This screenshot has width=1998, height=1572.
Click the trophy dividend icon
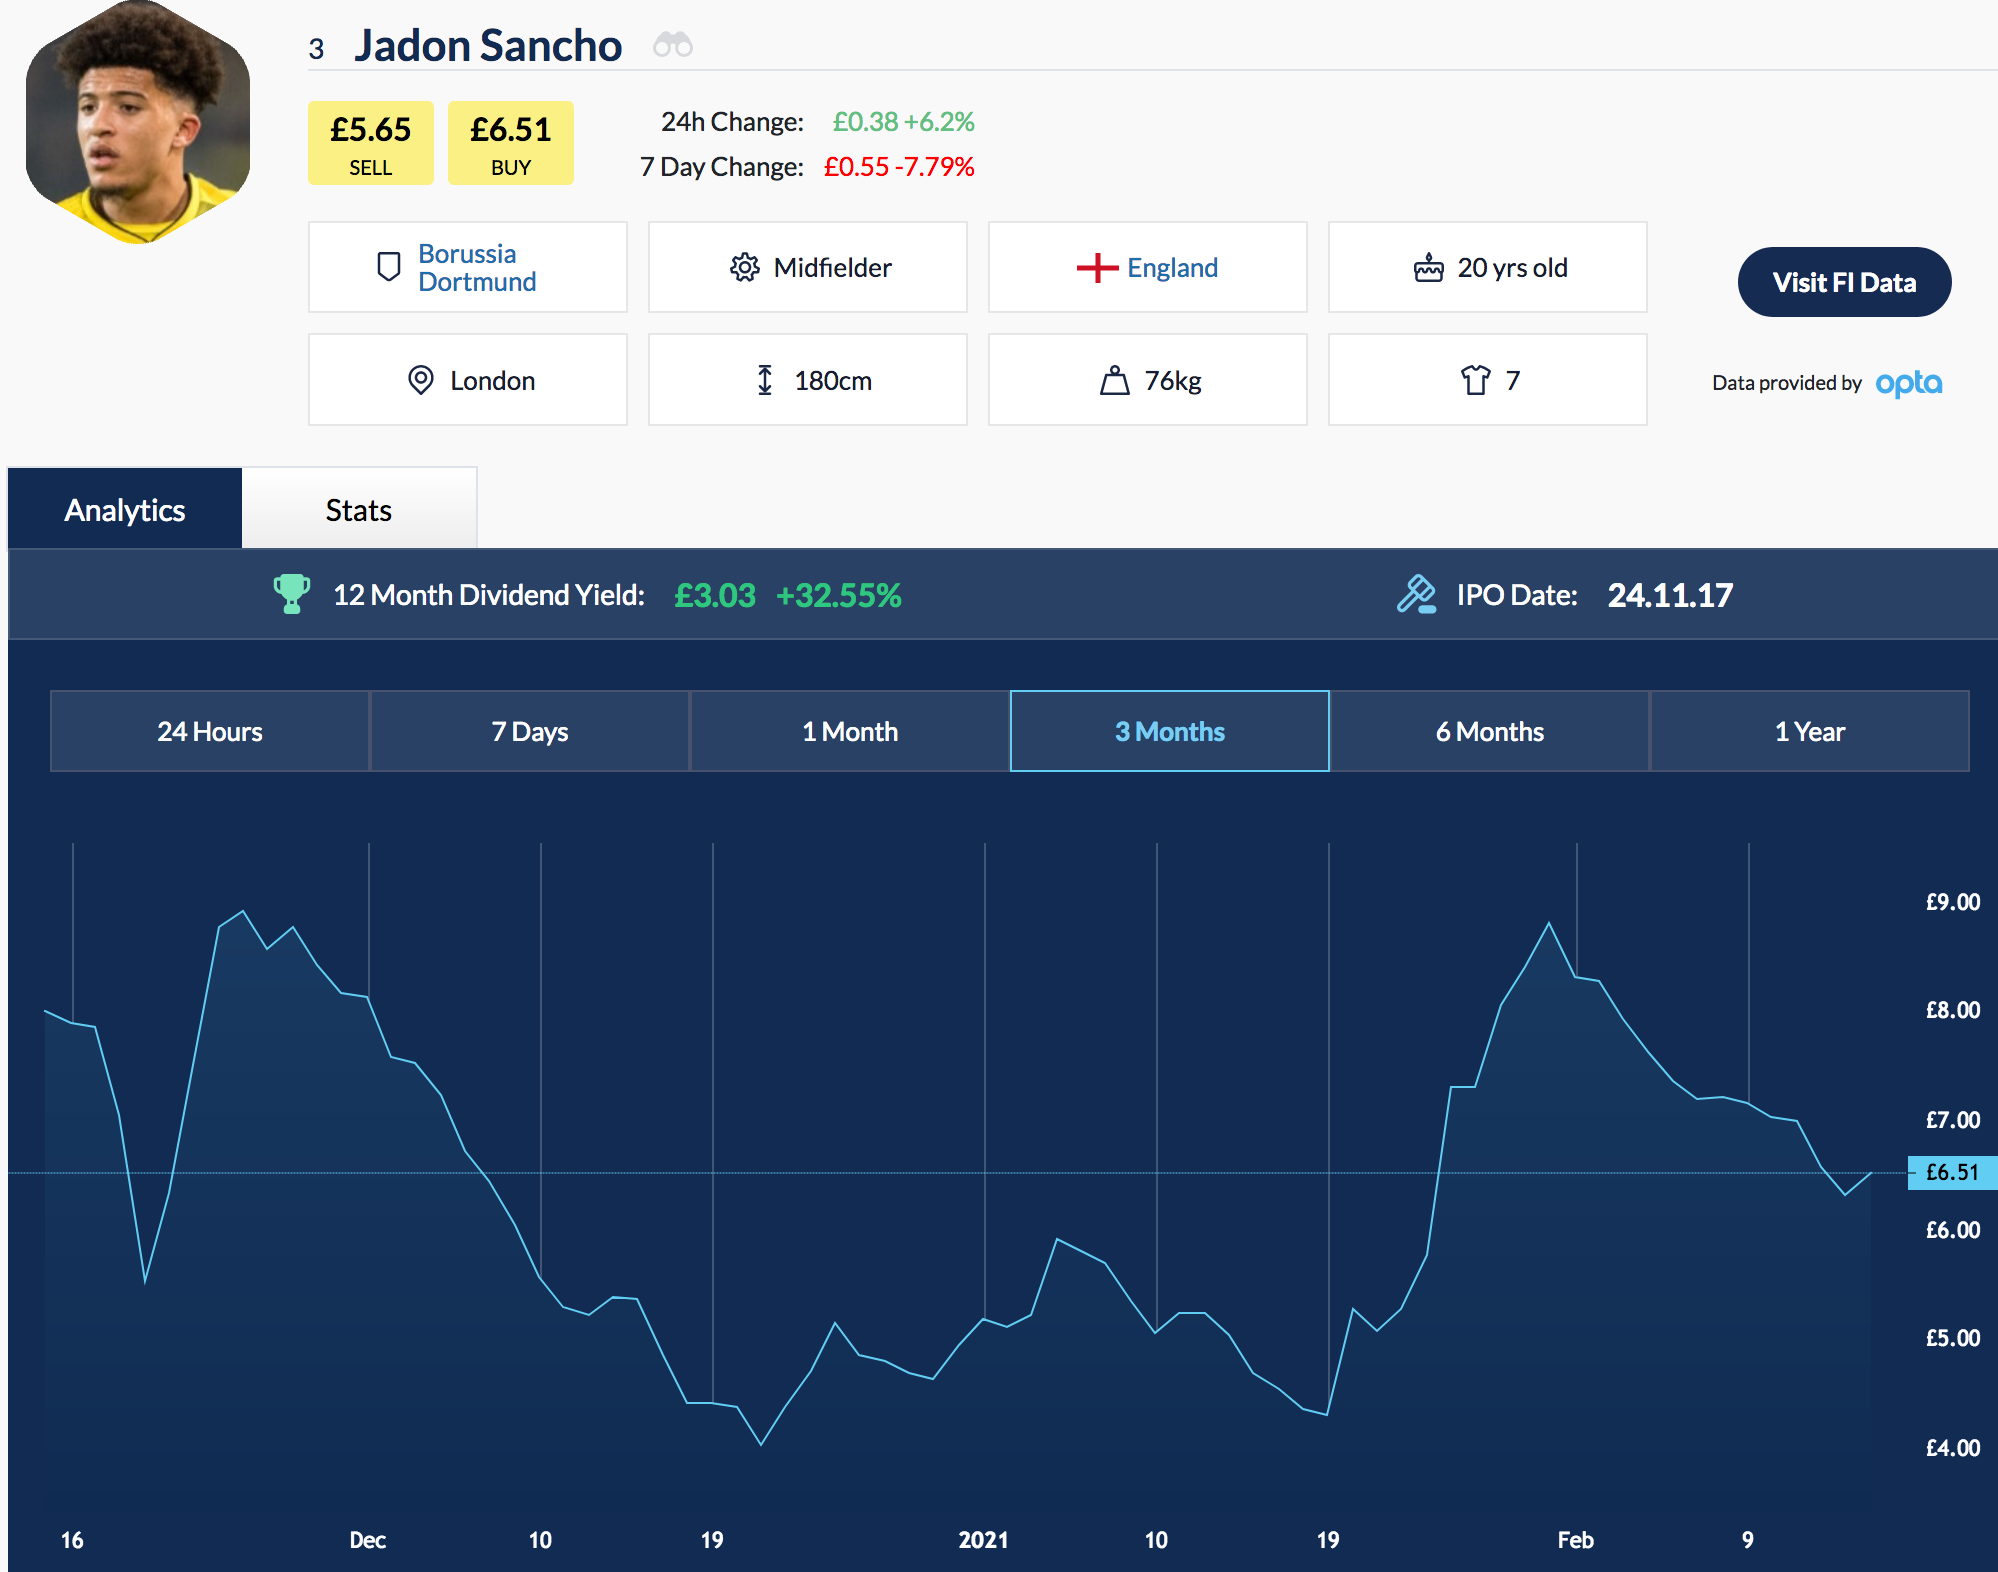[x=291, y=594]
